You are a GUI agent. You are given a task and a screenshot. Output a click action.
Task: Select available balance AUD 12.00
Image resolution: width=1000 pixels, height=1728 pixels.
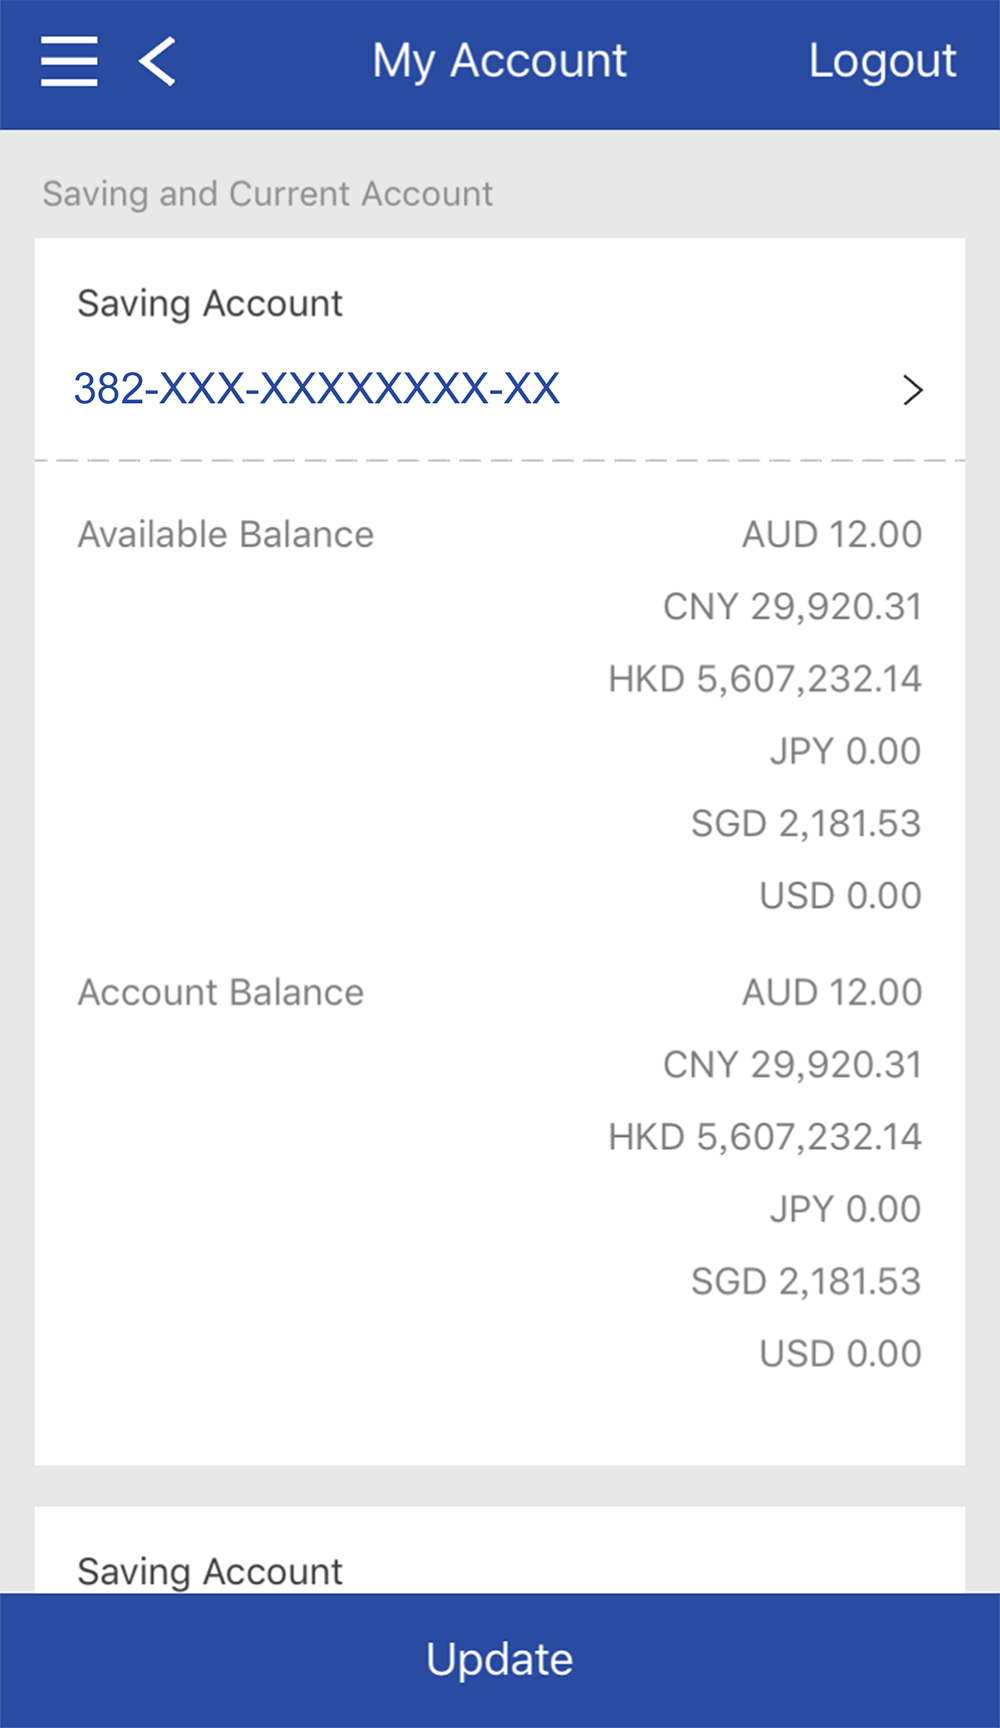tap(831, 535)
